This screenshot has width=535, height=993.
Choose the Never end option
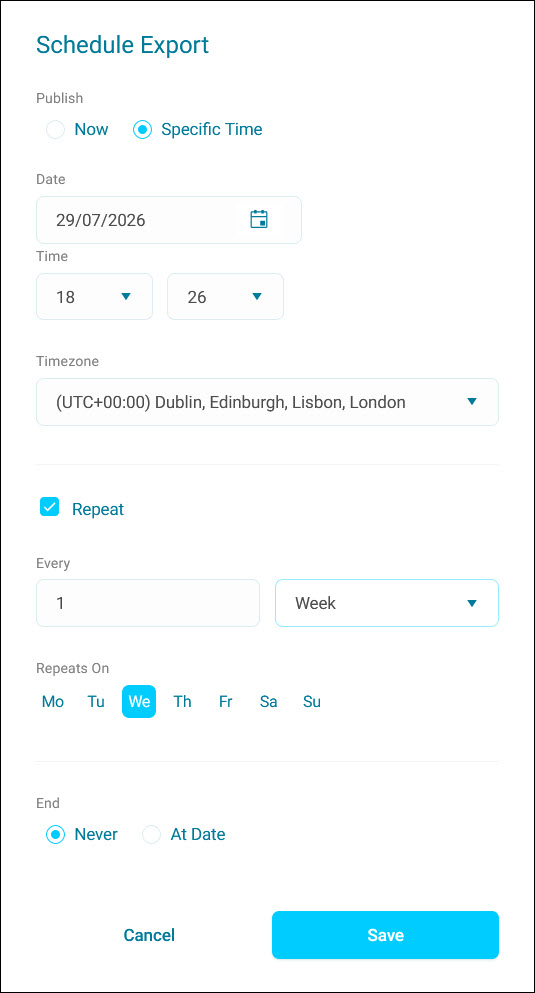coord(56,835)
